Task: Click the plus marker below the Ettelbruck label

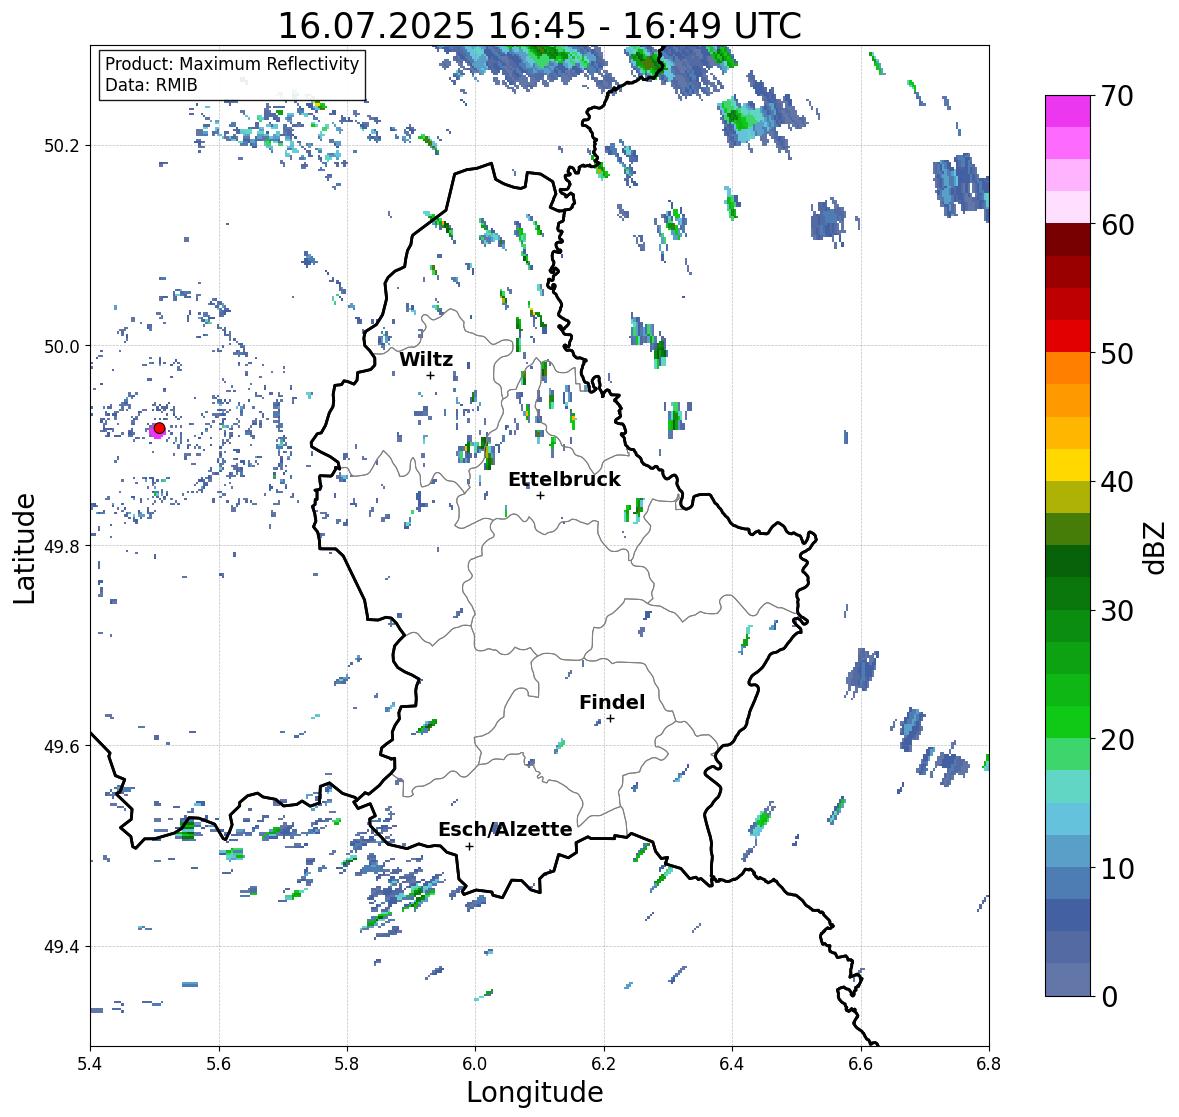Action: pos(540,495)
